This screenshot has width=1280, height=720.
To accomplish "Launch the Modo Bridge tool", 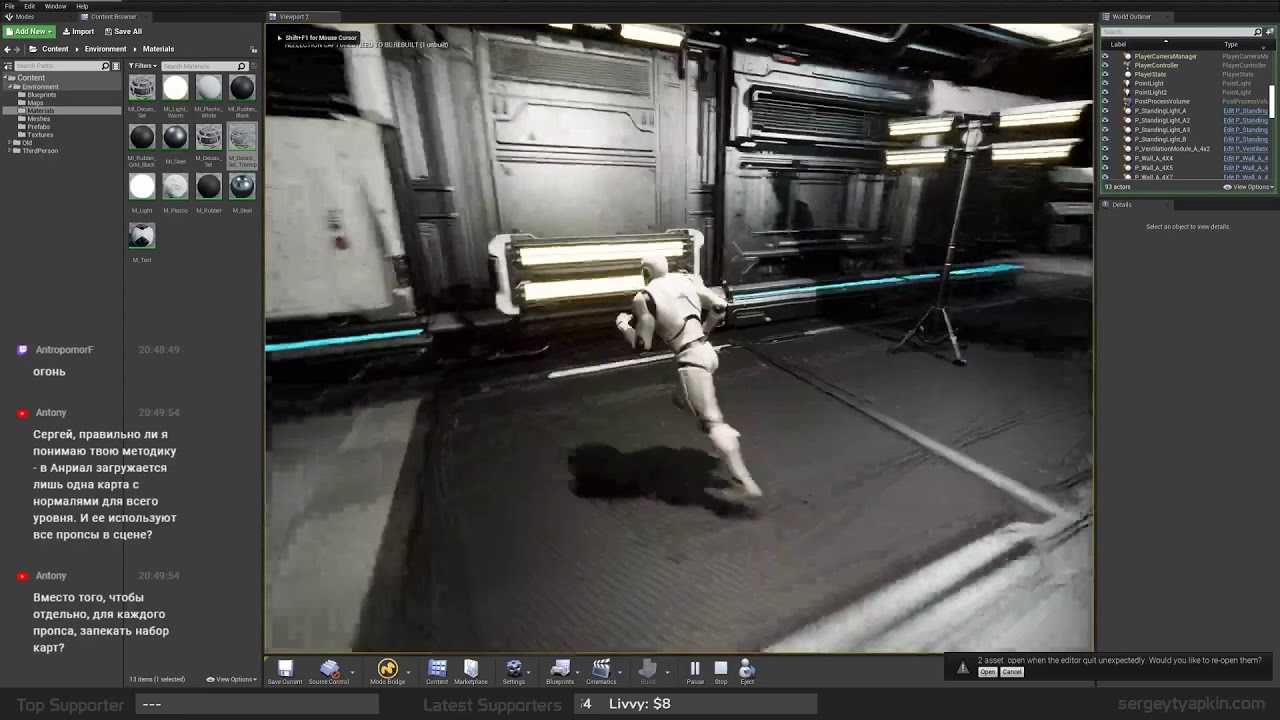I will coord(387,671).
